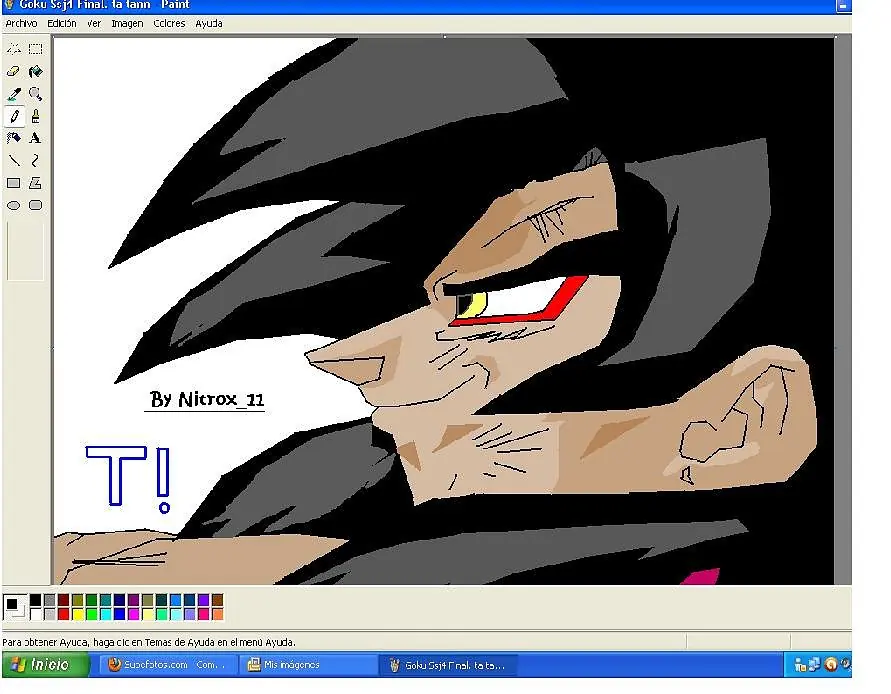Pick the black color swatch

pos(35,600)
